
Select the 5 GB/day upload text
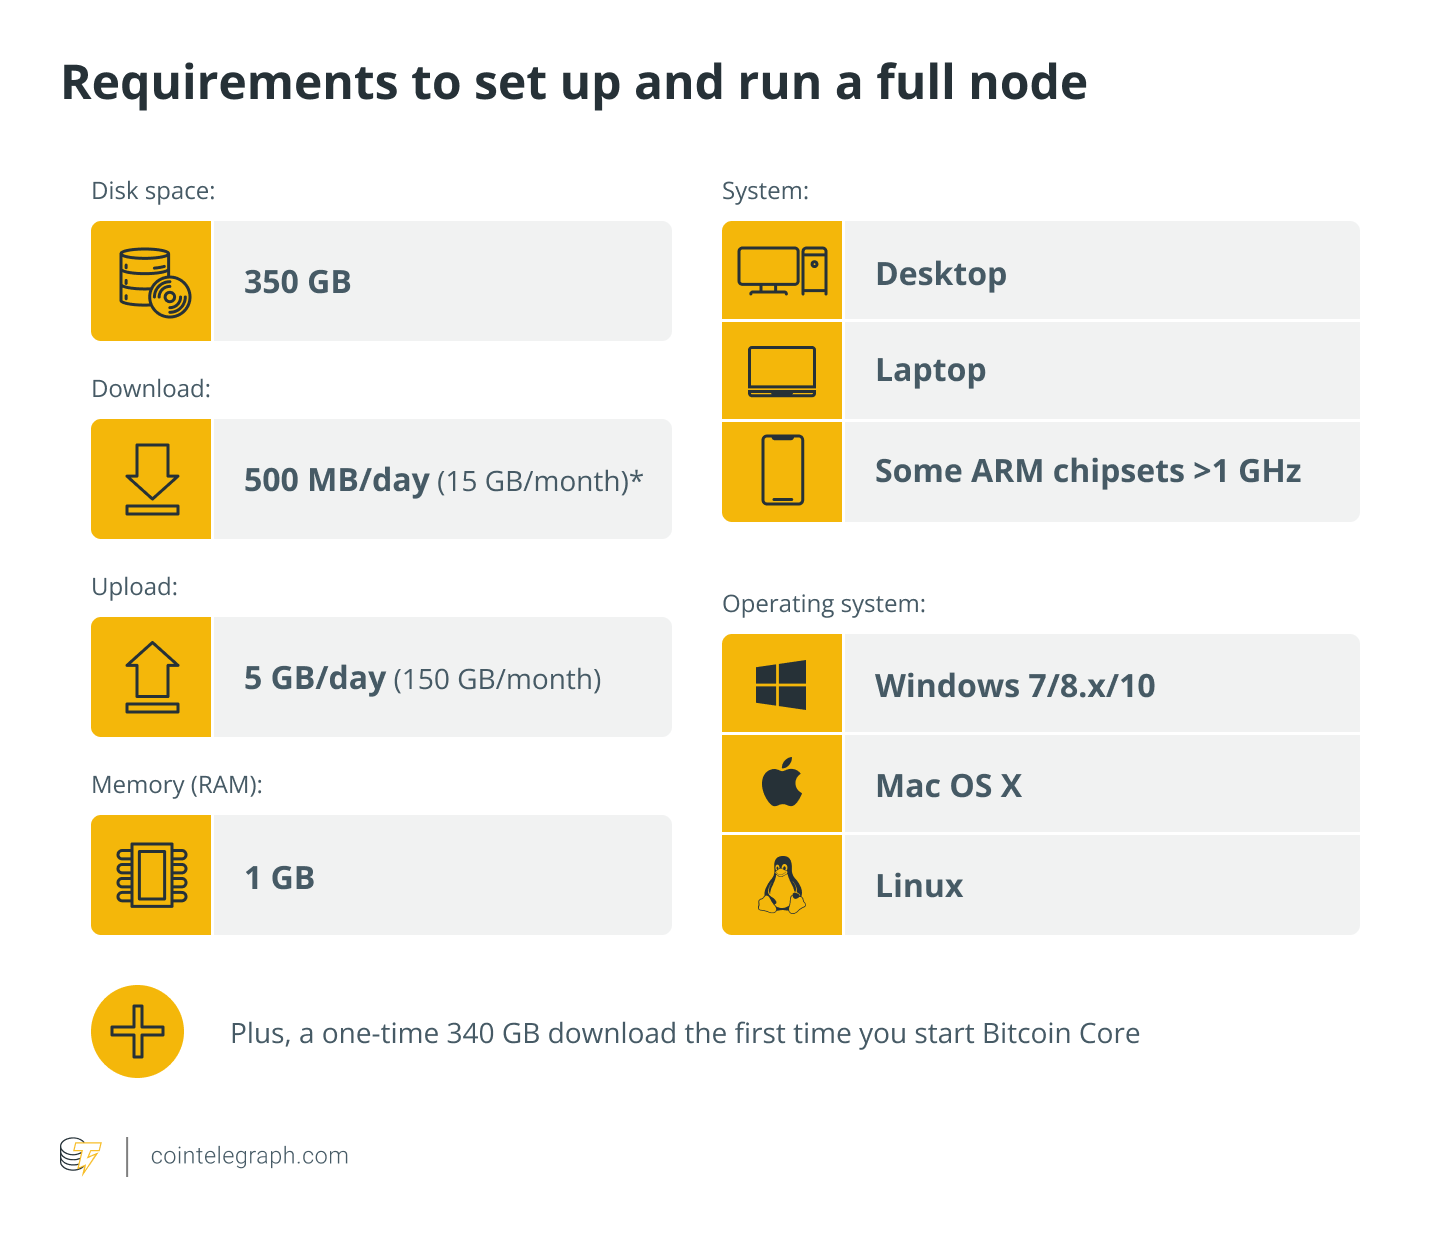tap(315, 678)
